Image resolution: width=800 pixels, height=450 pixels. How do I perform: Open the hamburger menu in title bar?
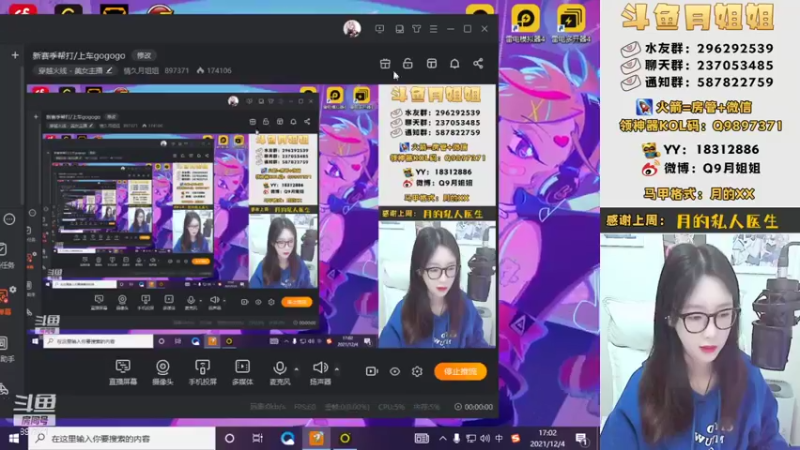tap(434, 29)
